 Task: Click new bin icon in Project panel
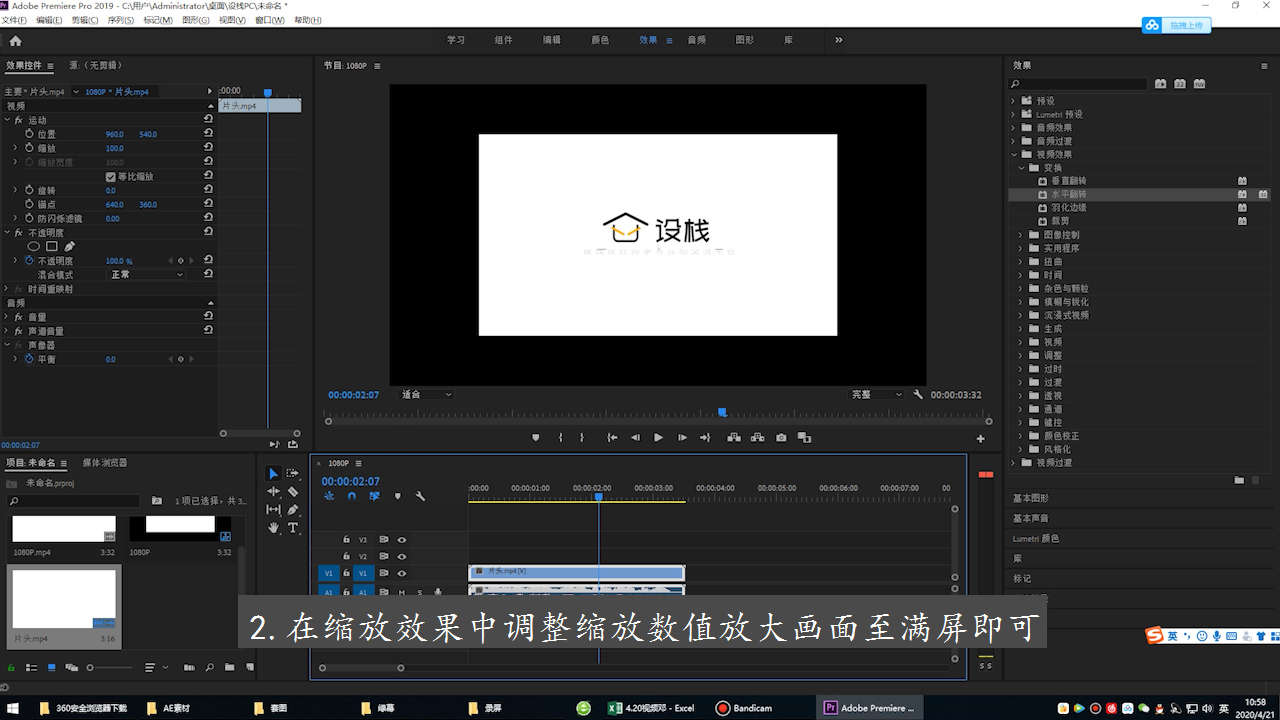click(229, 667)
